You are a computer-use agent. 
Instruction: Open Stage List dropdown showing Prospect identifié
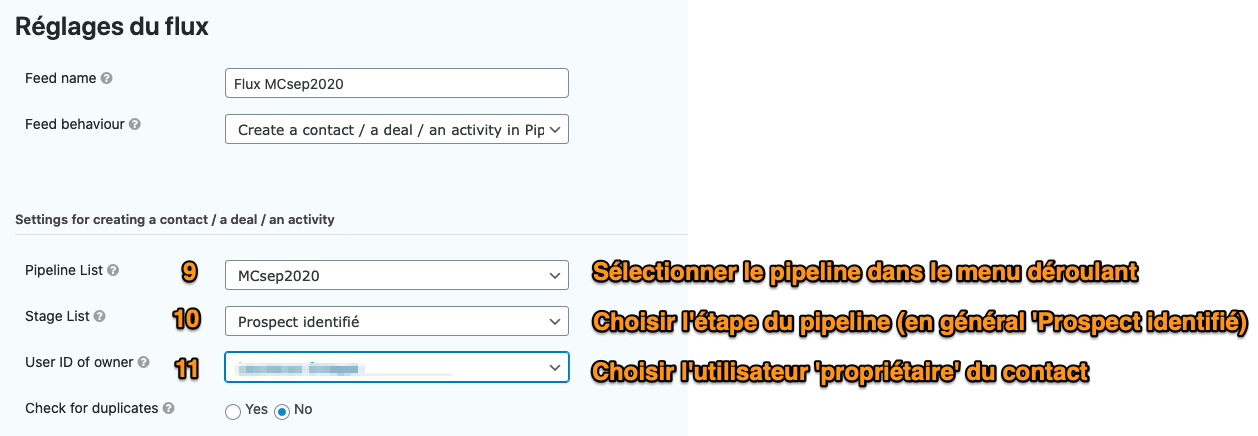(x=397, y=321)
